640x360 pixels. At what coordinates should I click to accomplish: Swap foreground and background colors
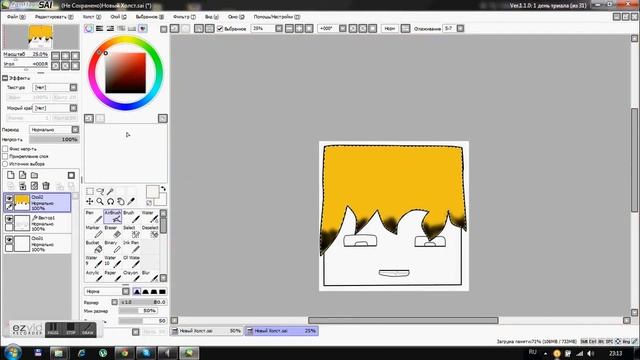(163, 189)
